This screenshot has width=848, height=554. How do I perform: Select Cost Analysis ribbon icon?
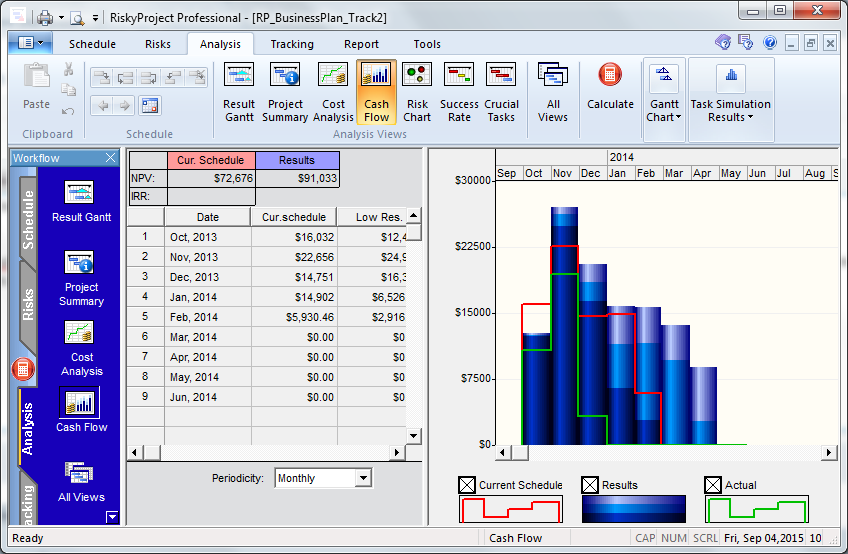tap(333, 93)
